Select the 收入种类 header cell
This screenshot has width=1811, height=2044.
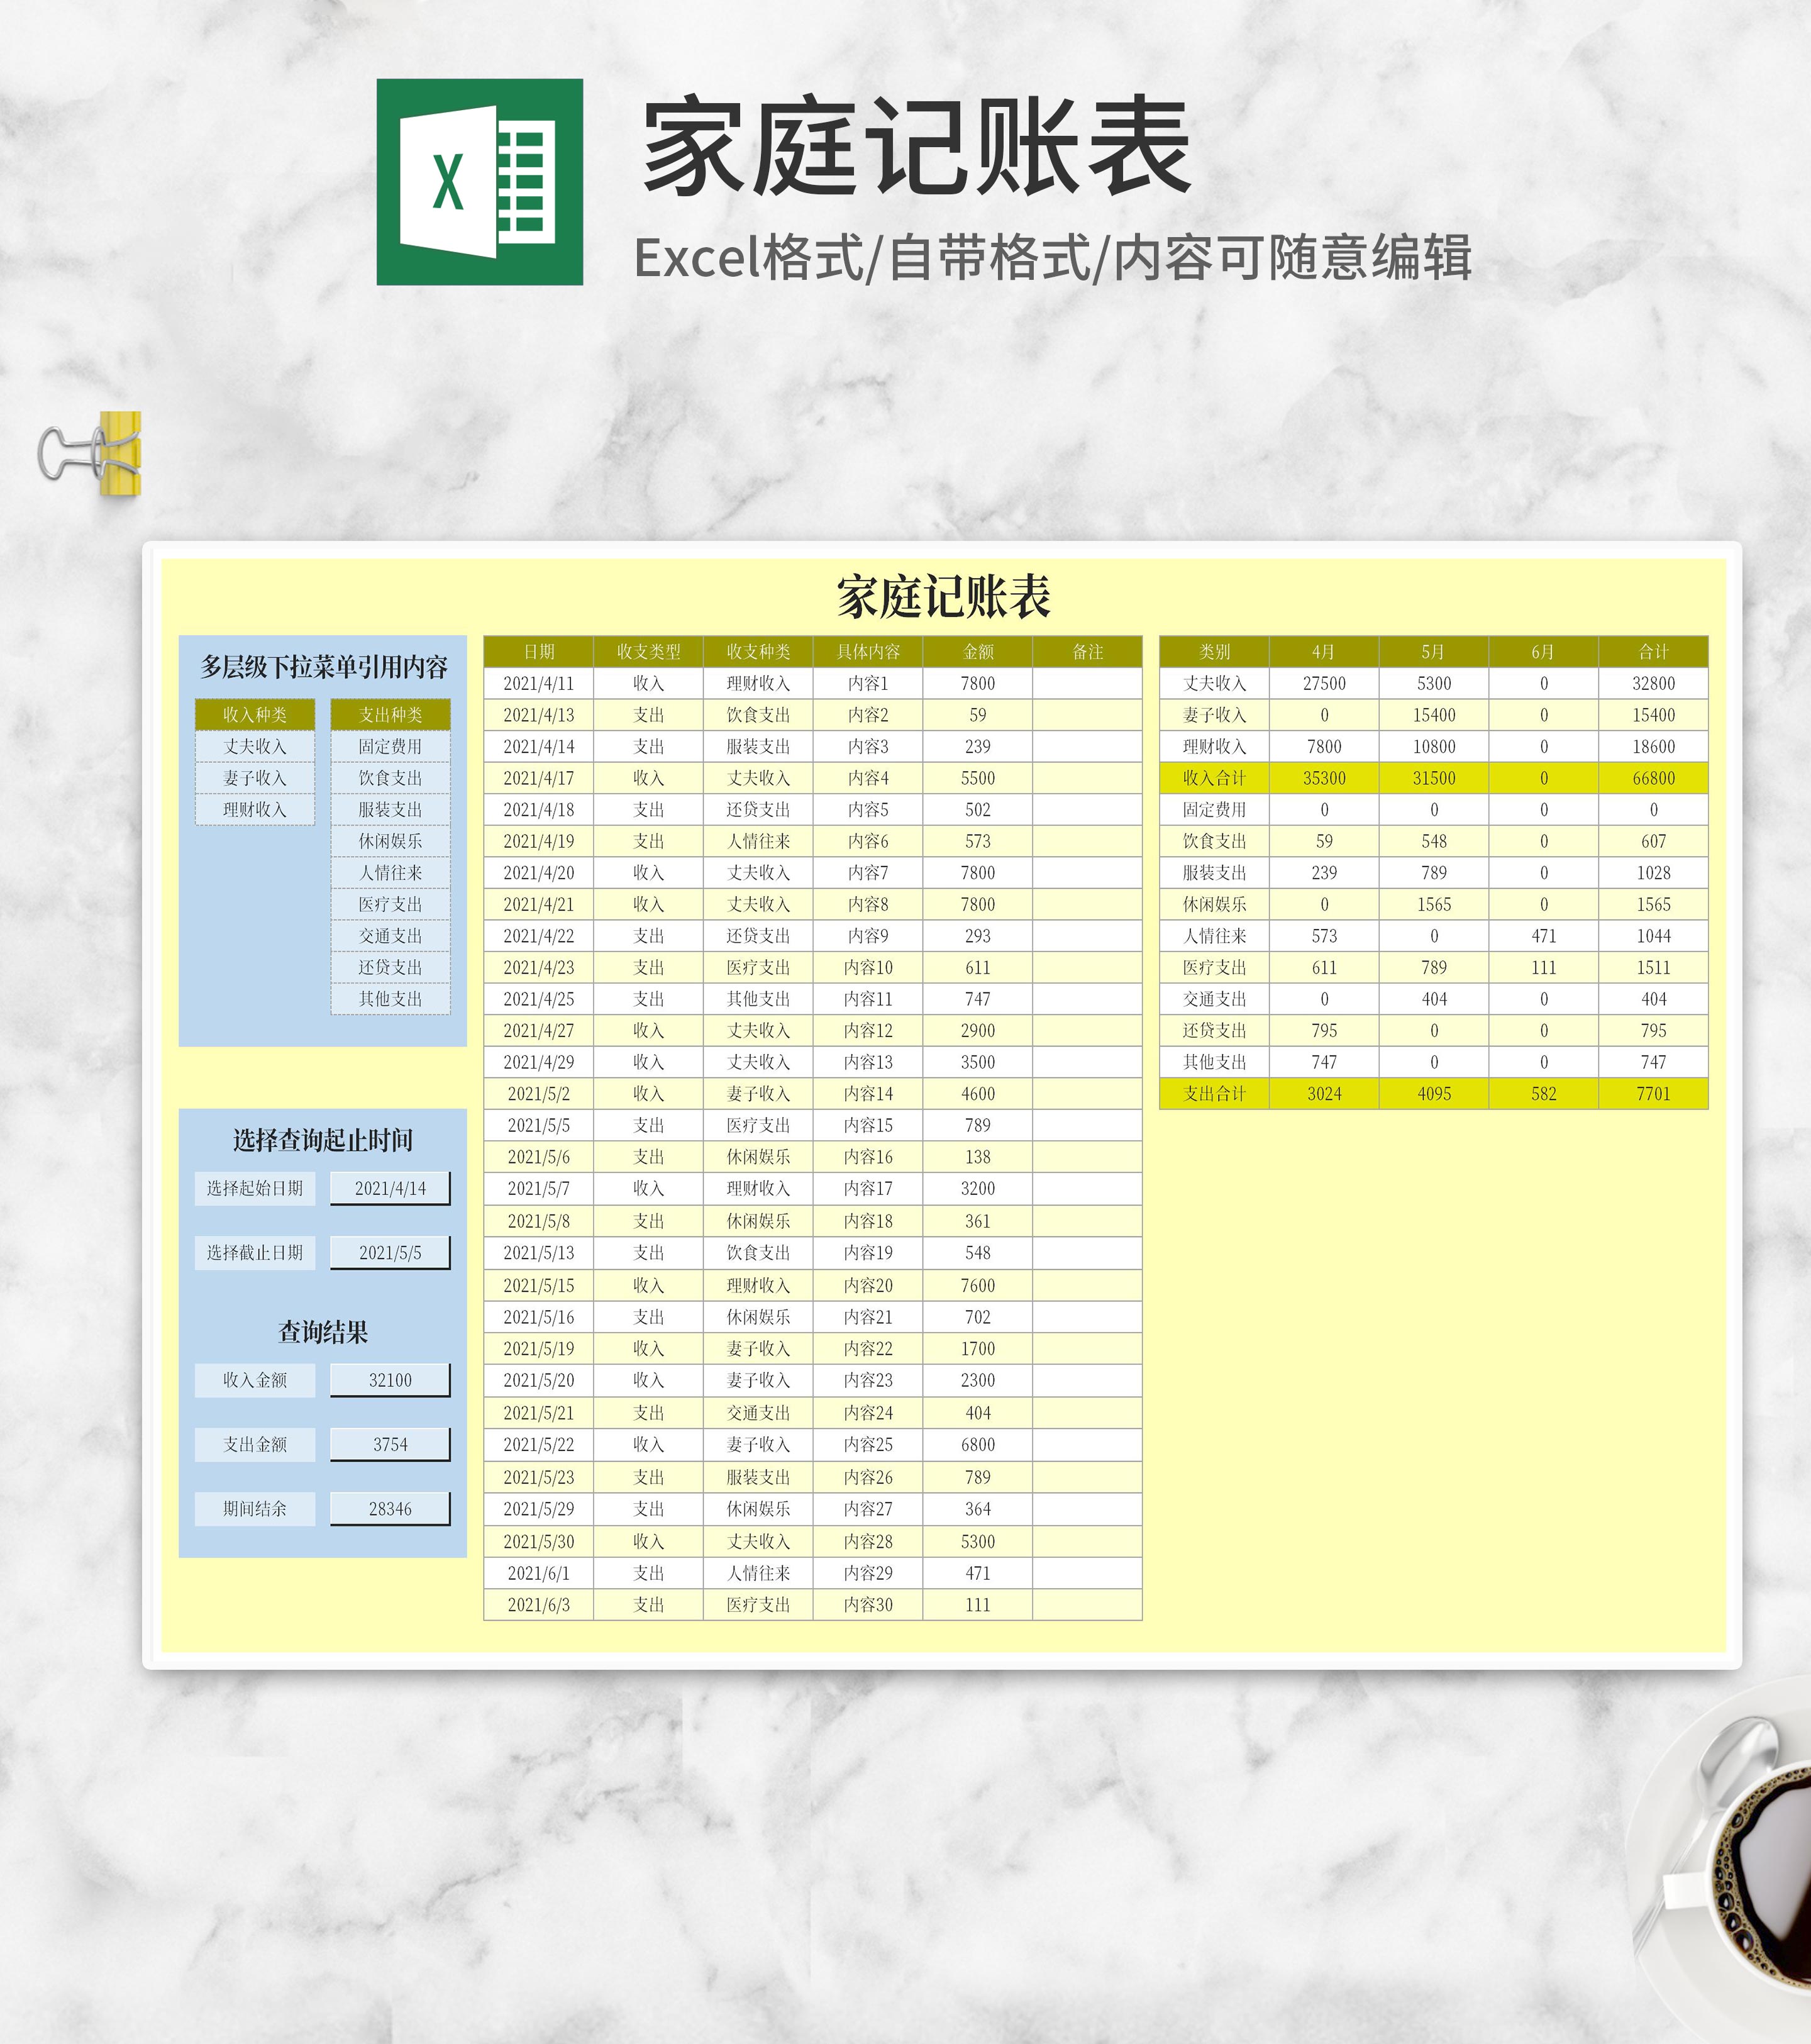(x=254, y=714)
